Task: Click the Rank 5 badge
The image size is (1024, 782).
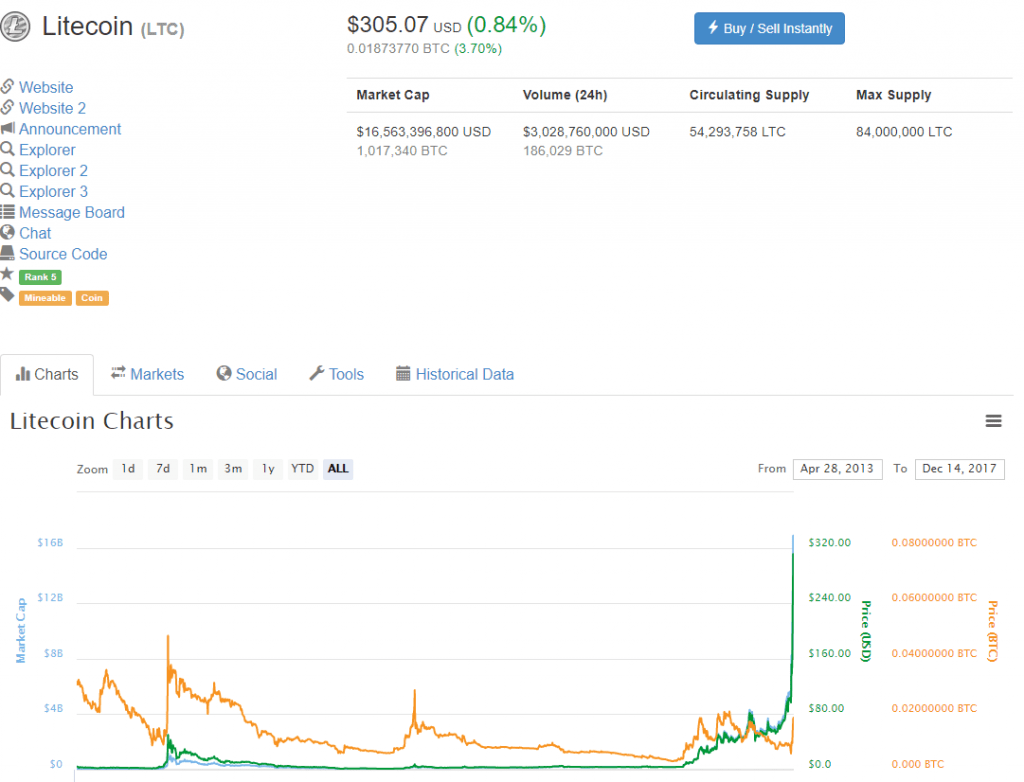Action: click(x=40, y=277)
